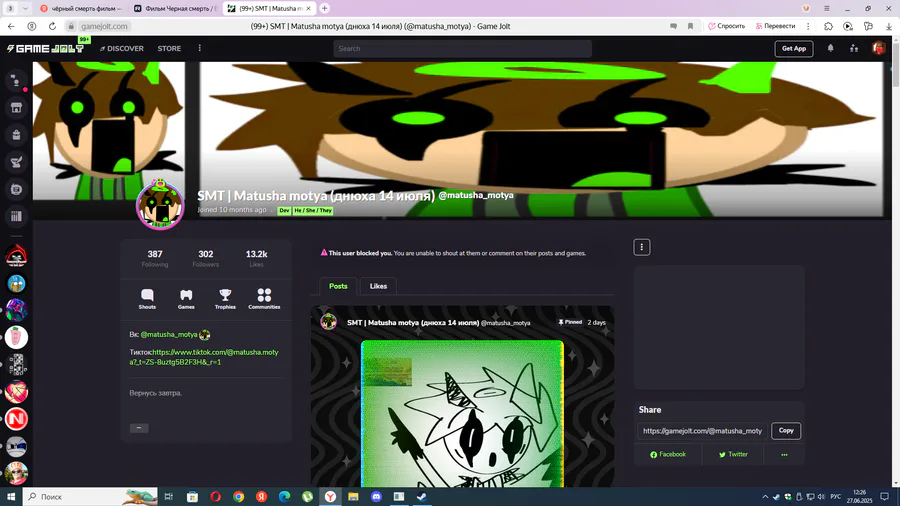900x506 pixels.
Task: Click the Get App button
Action: 794,49
